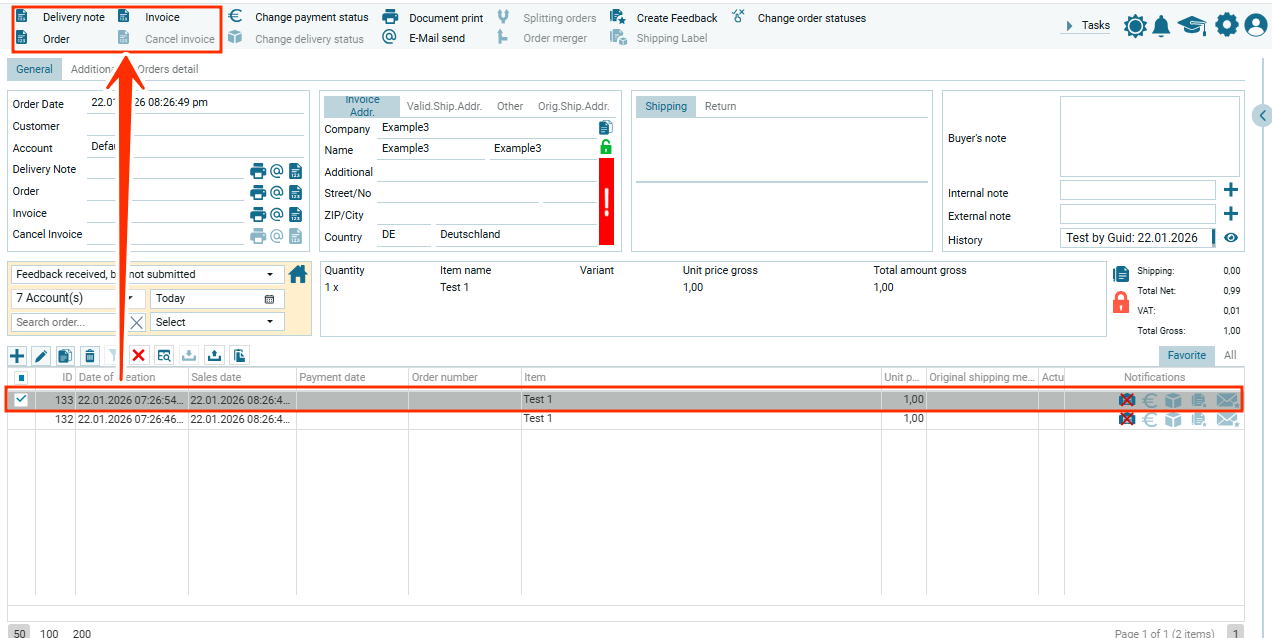Image resolution: width=1272 pixels, height=638 pixels.
Task: Toggle the select-all checkbox in the grid header
Action: (21, 378)
